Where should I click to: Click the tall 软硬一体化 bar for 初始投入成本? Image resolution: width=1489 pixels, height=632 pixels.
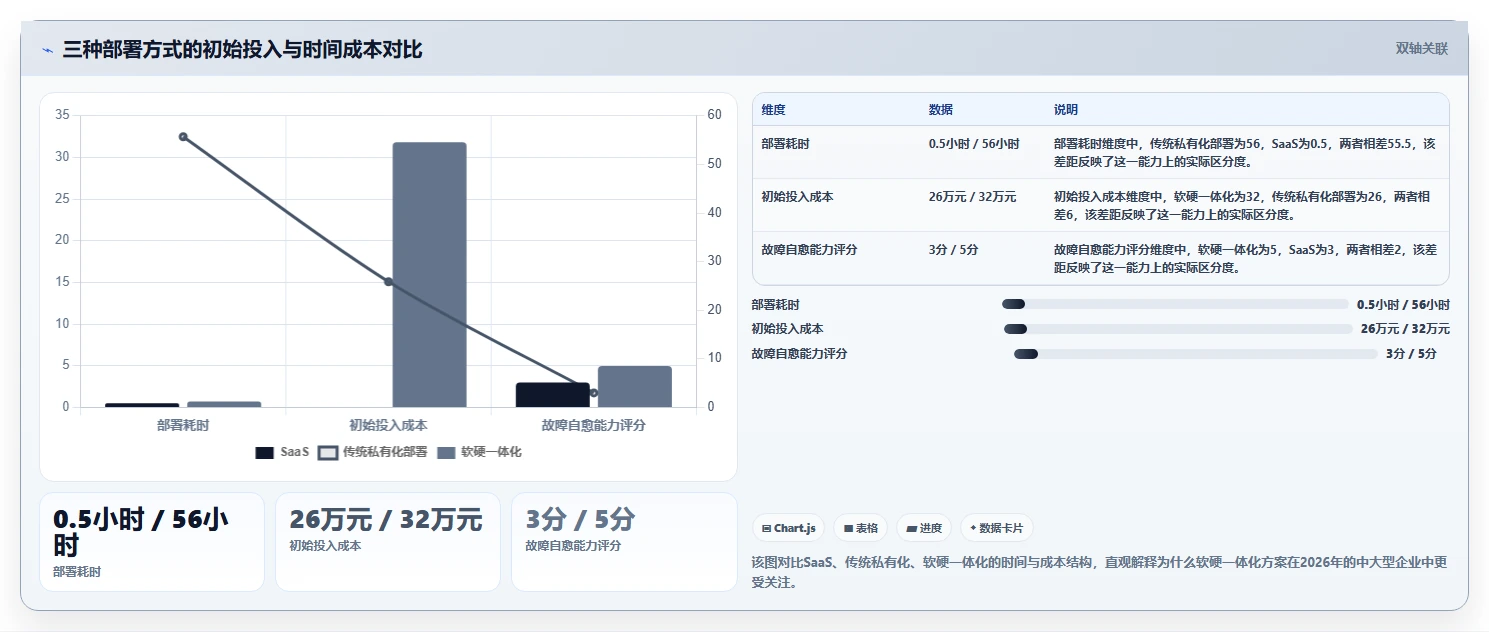click(x=429, y=275)
